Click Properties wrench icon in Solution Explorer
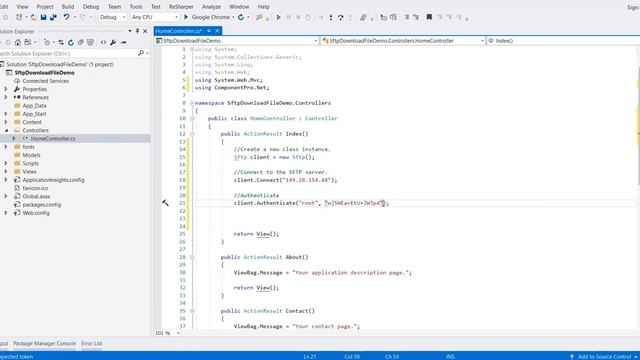Screen dimensions: 640x360 tap(113, 42)
